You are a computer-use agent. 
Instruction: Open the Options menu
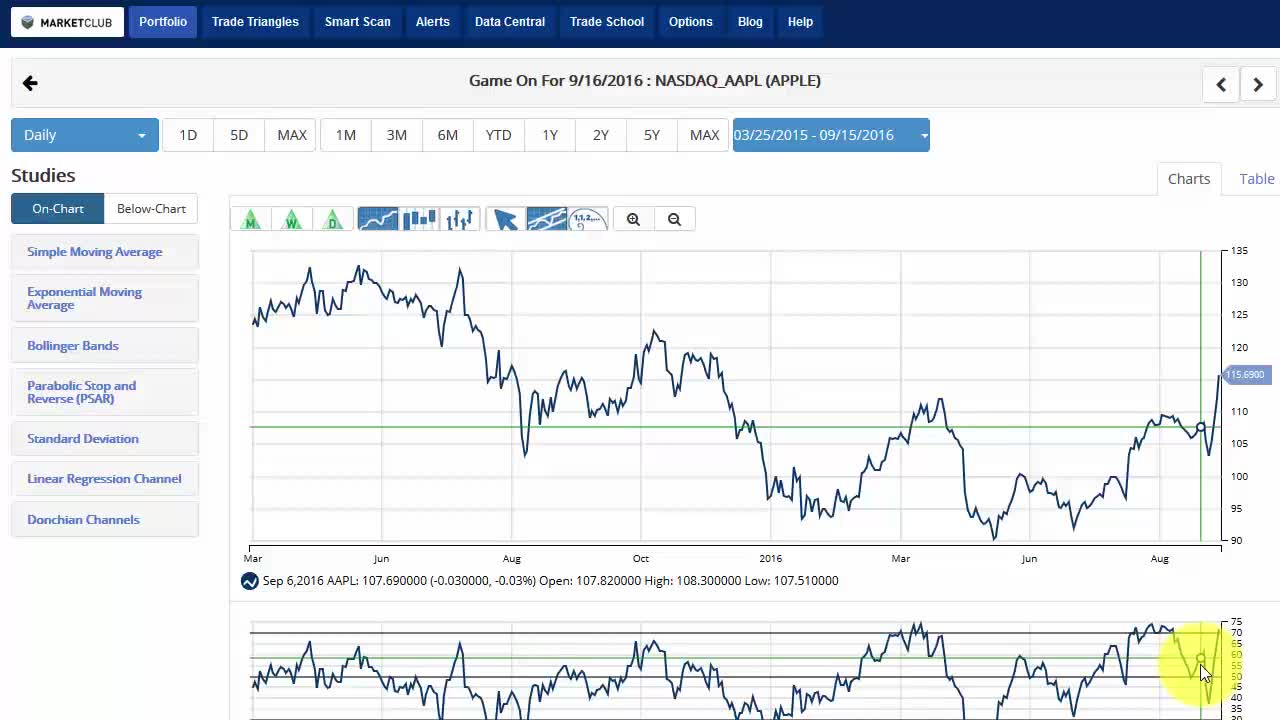click(x=691, y=22)
